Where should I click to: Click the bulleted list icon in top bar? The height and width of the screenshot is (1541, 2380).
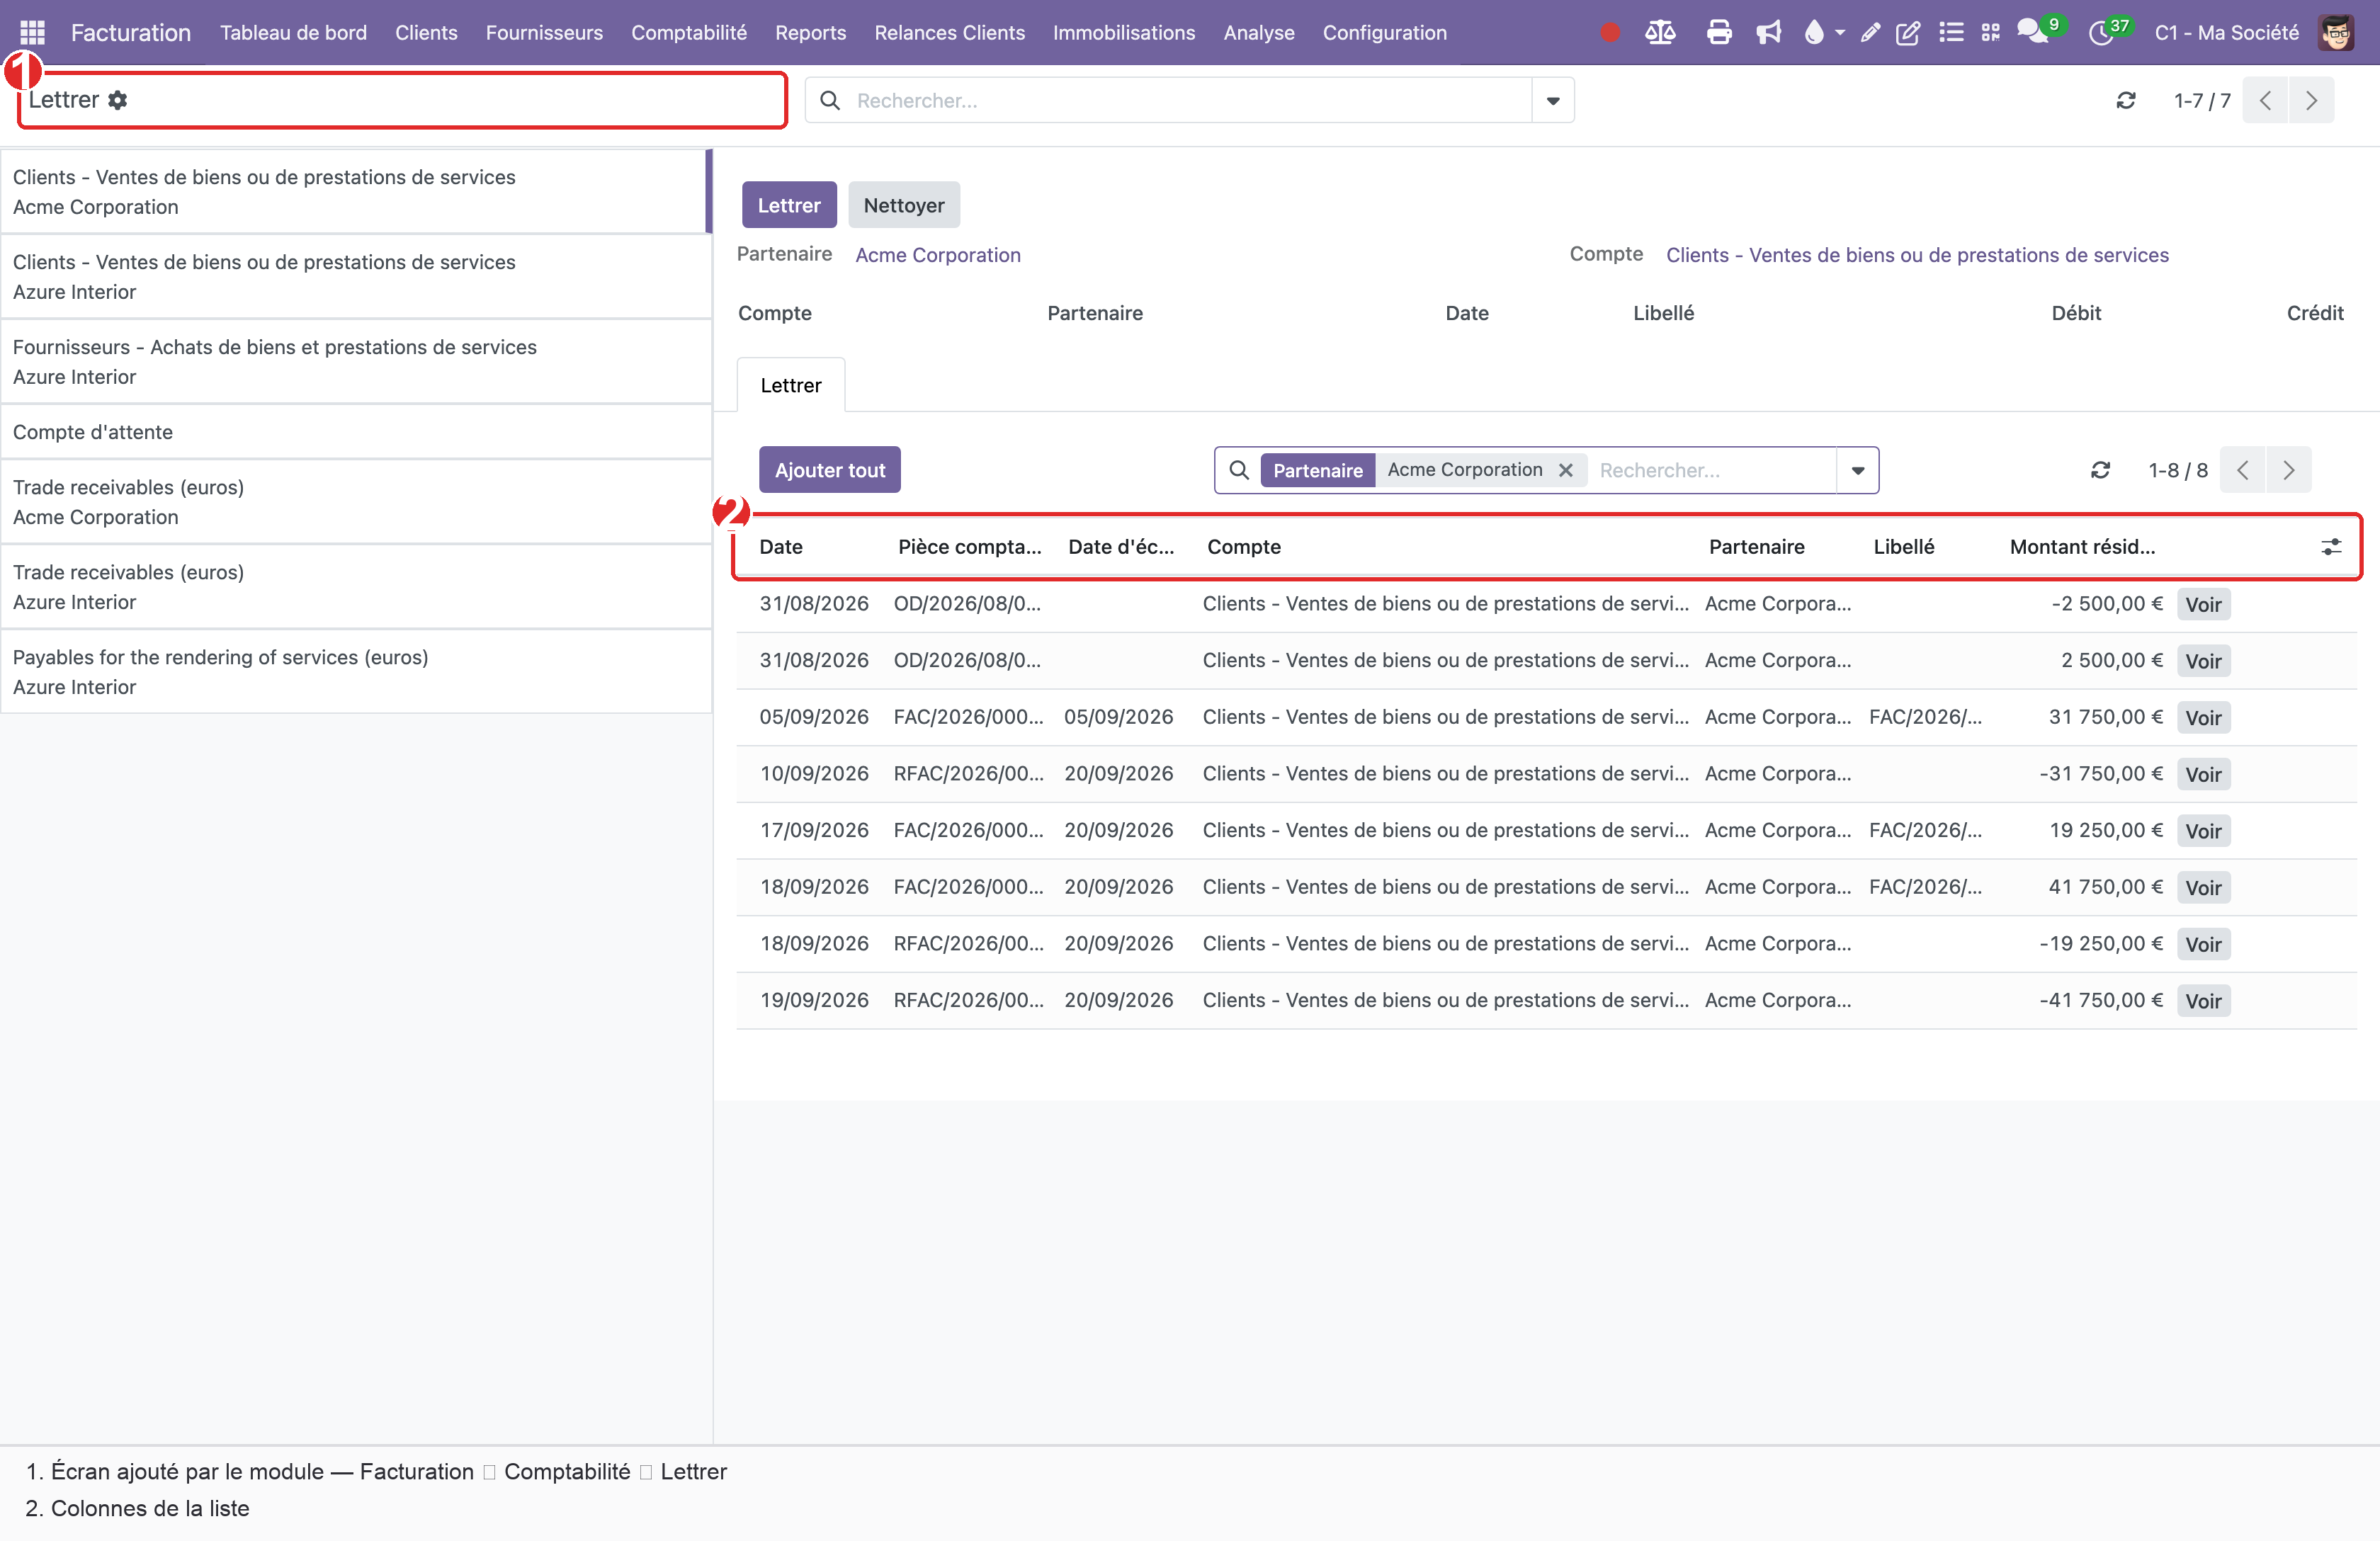[x=1951, y=32]
